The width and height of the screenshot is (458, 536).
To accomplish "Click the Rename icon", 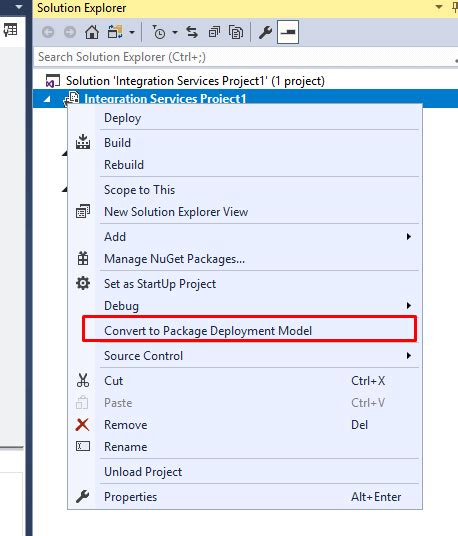I will click(x=83, y=446).
